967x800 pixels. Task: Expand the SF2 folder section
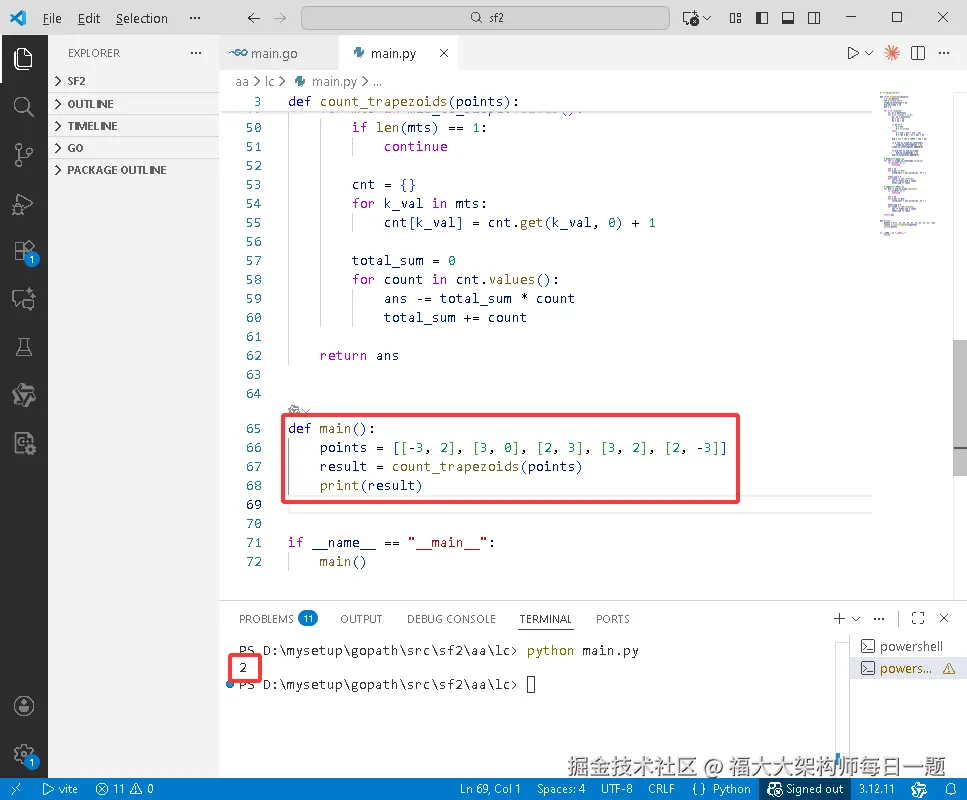coord(134,81)
